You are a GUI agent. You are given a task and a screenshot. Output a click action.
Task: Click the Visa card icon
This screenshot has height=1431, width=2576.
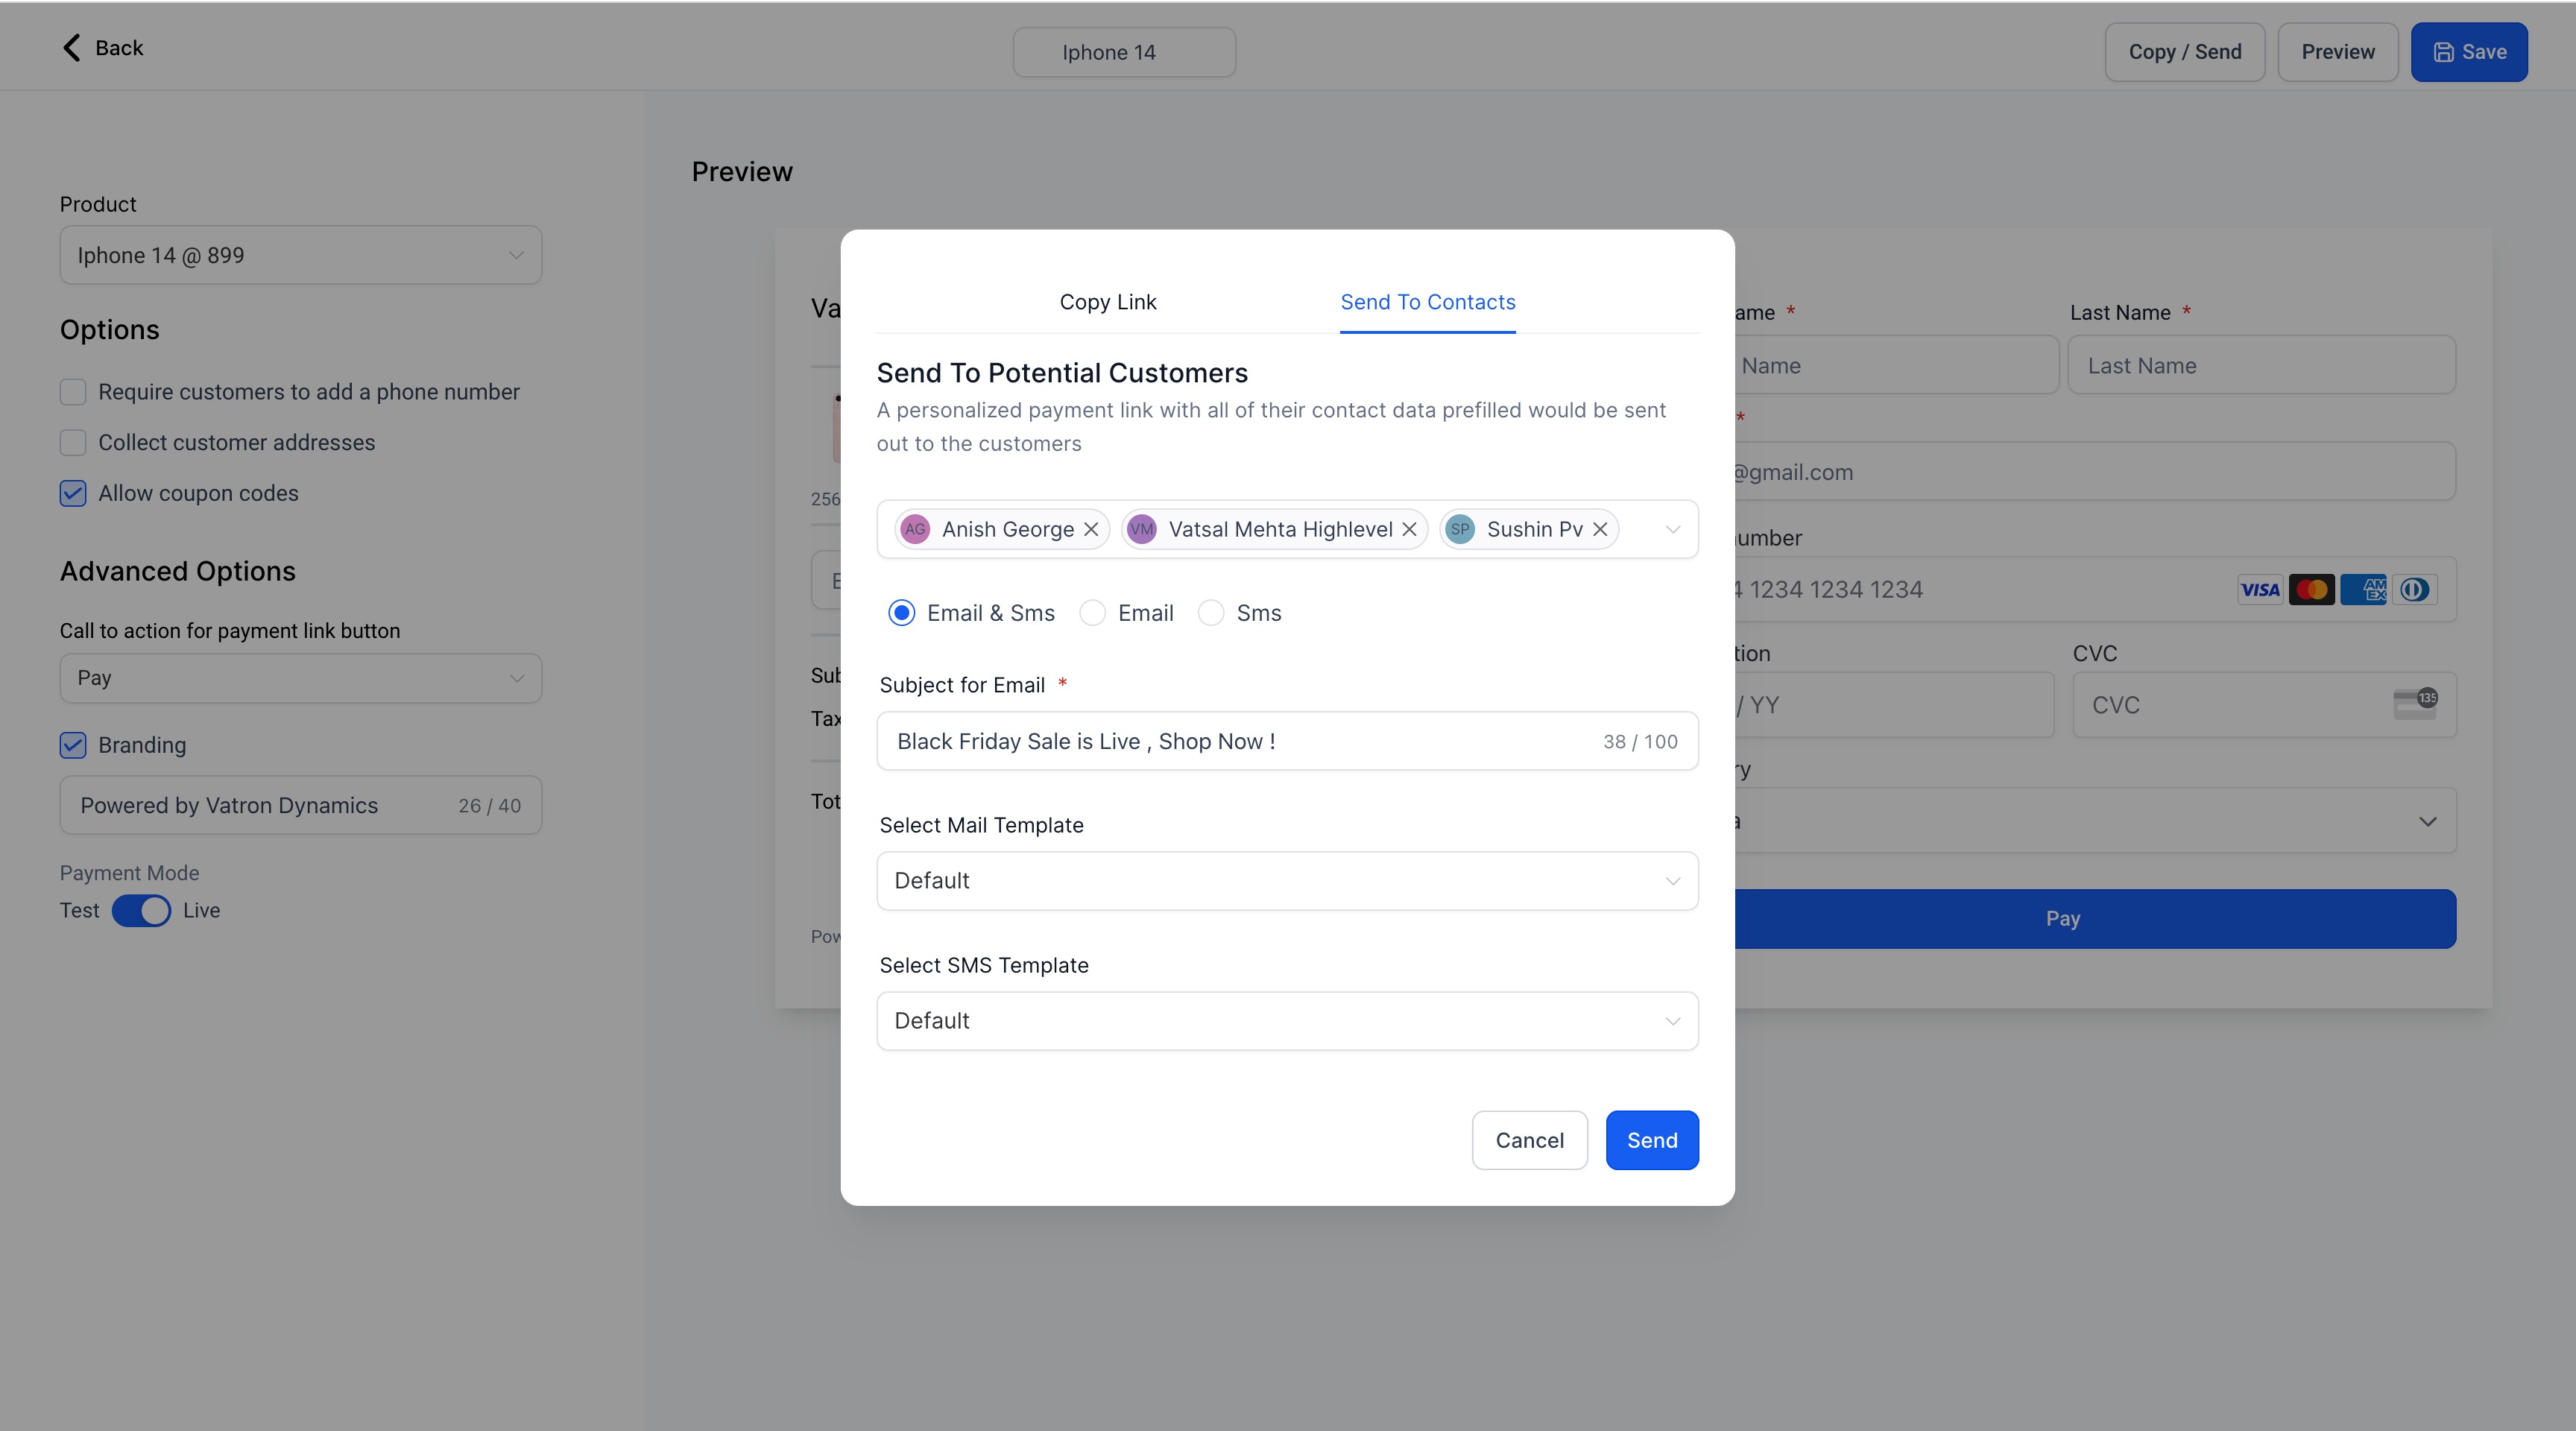2259,589
